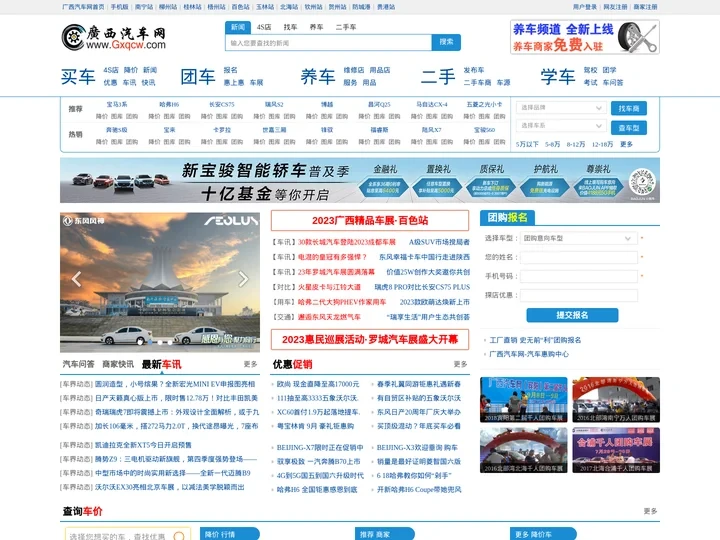
Task: Open 2018宾阳 group-buy thumbnail
Action: coord(523,399)
